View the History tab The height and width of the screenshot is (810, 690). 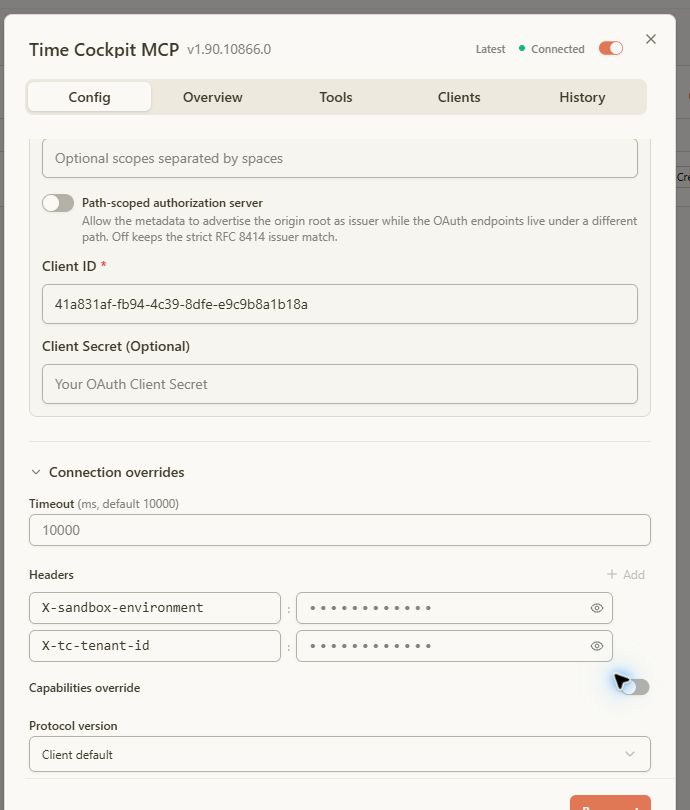pyautogui.click(x=582, y=97)
